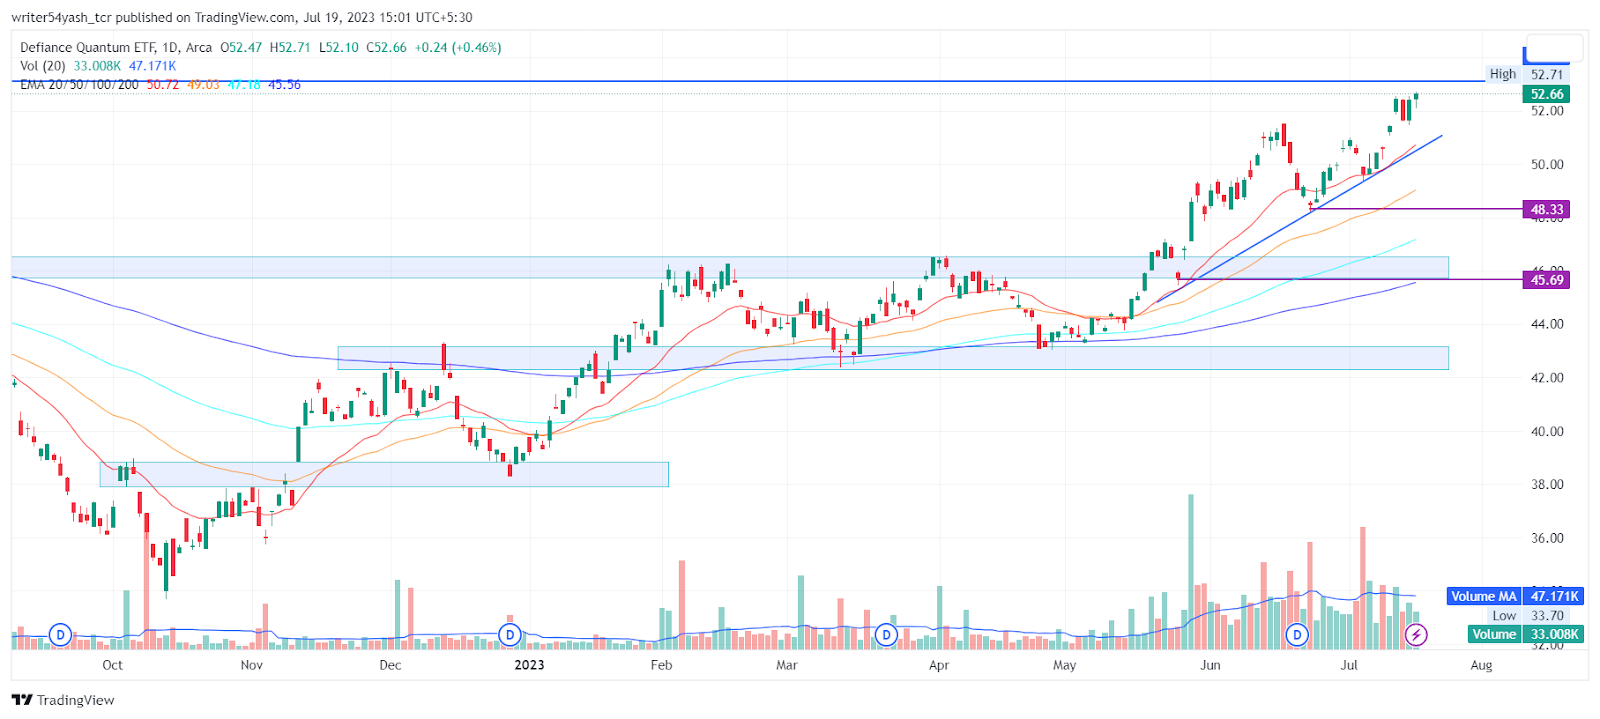Click the Dec label on time axis

pos(390,665)
